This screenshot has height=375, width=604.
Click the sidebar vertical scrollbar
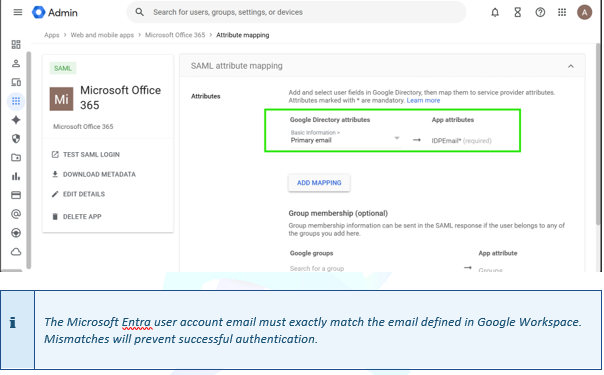[x=29, y=160]
